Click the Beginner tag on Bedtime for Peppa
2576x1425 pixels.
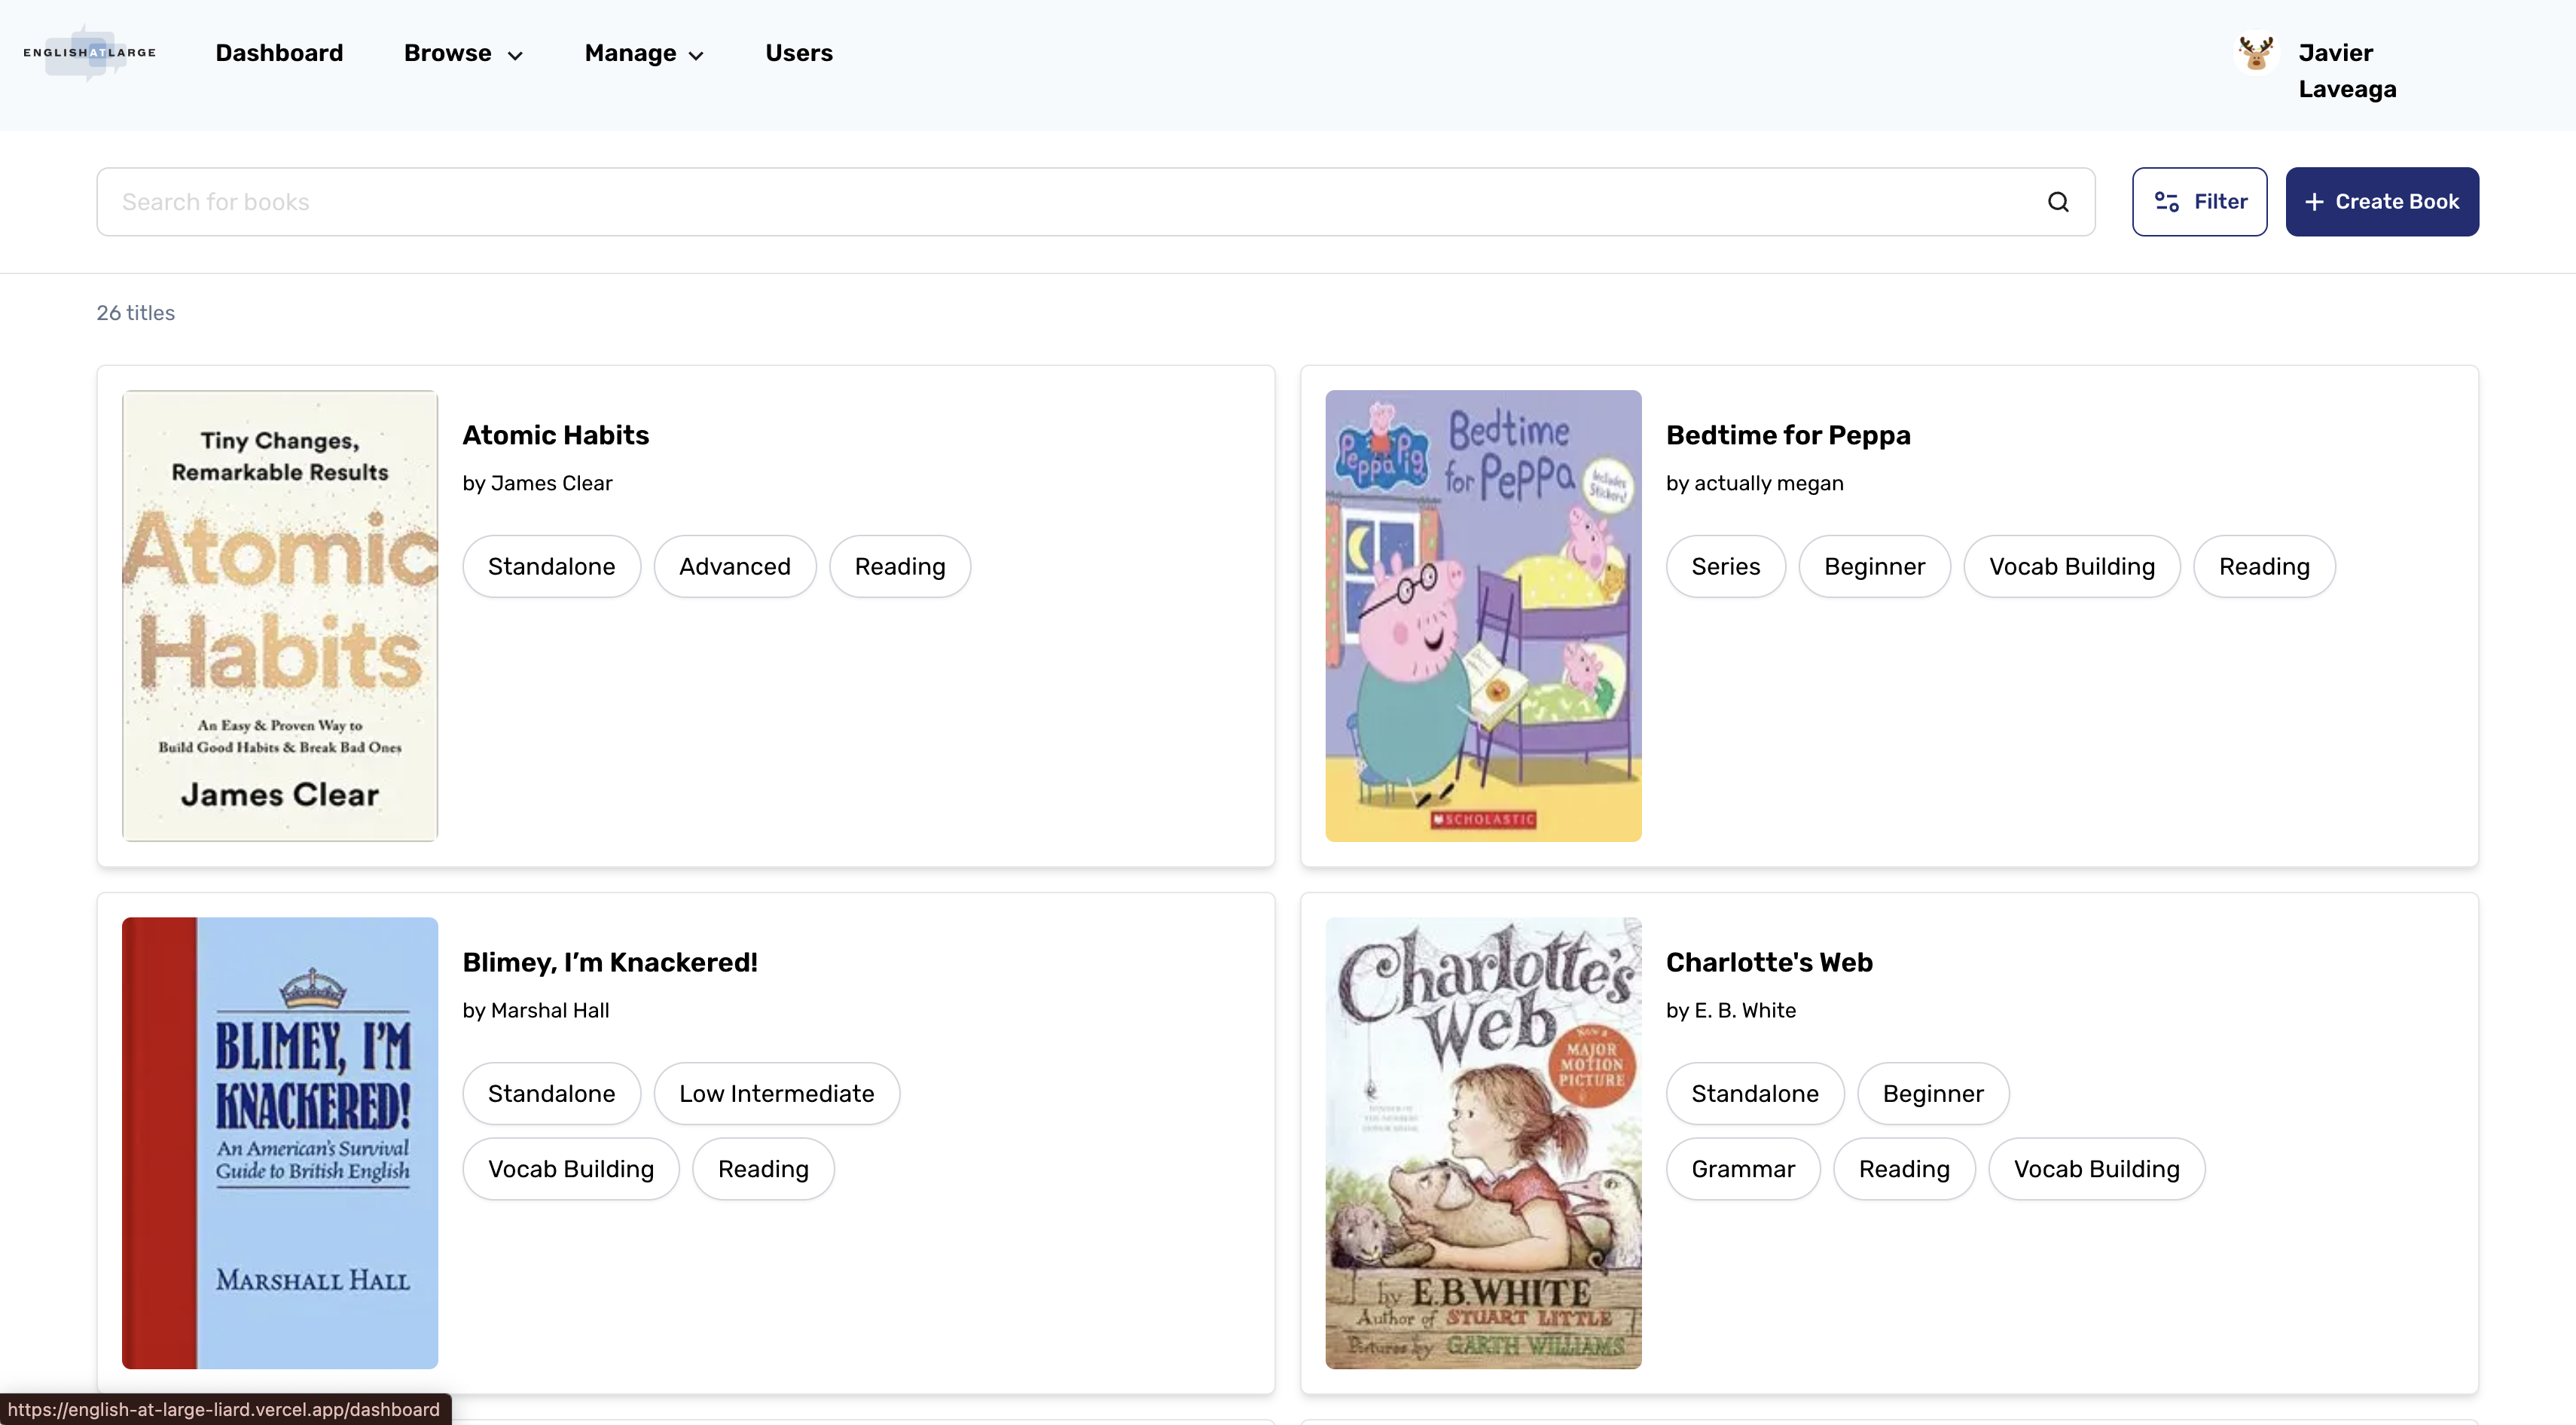[x=1874, y=566]
